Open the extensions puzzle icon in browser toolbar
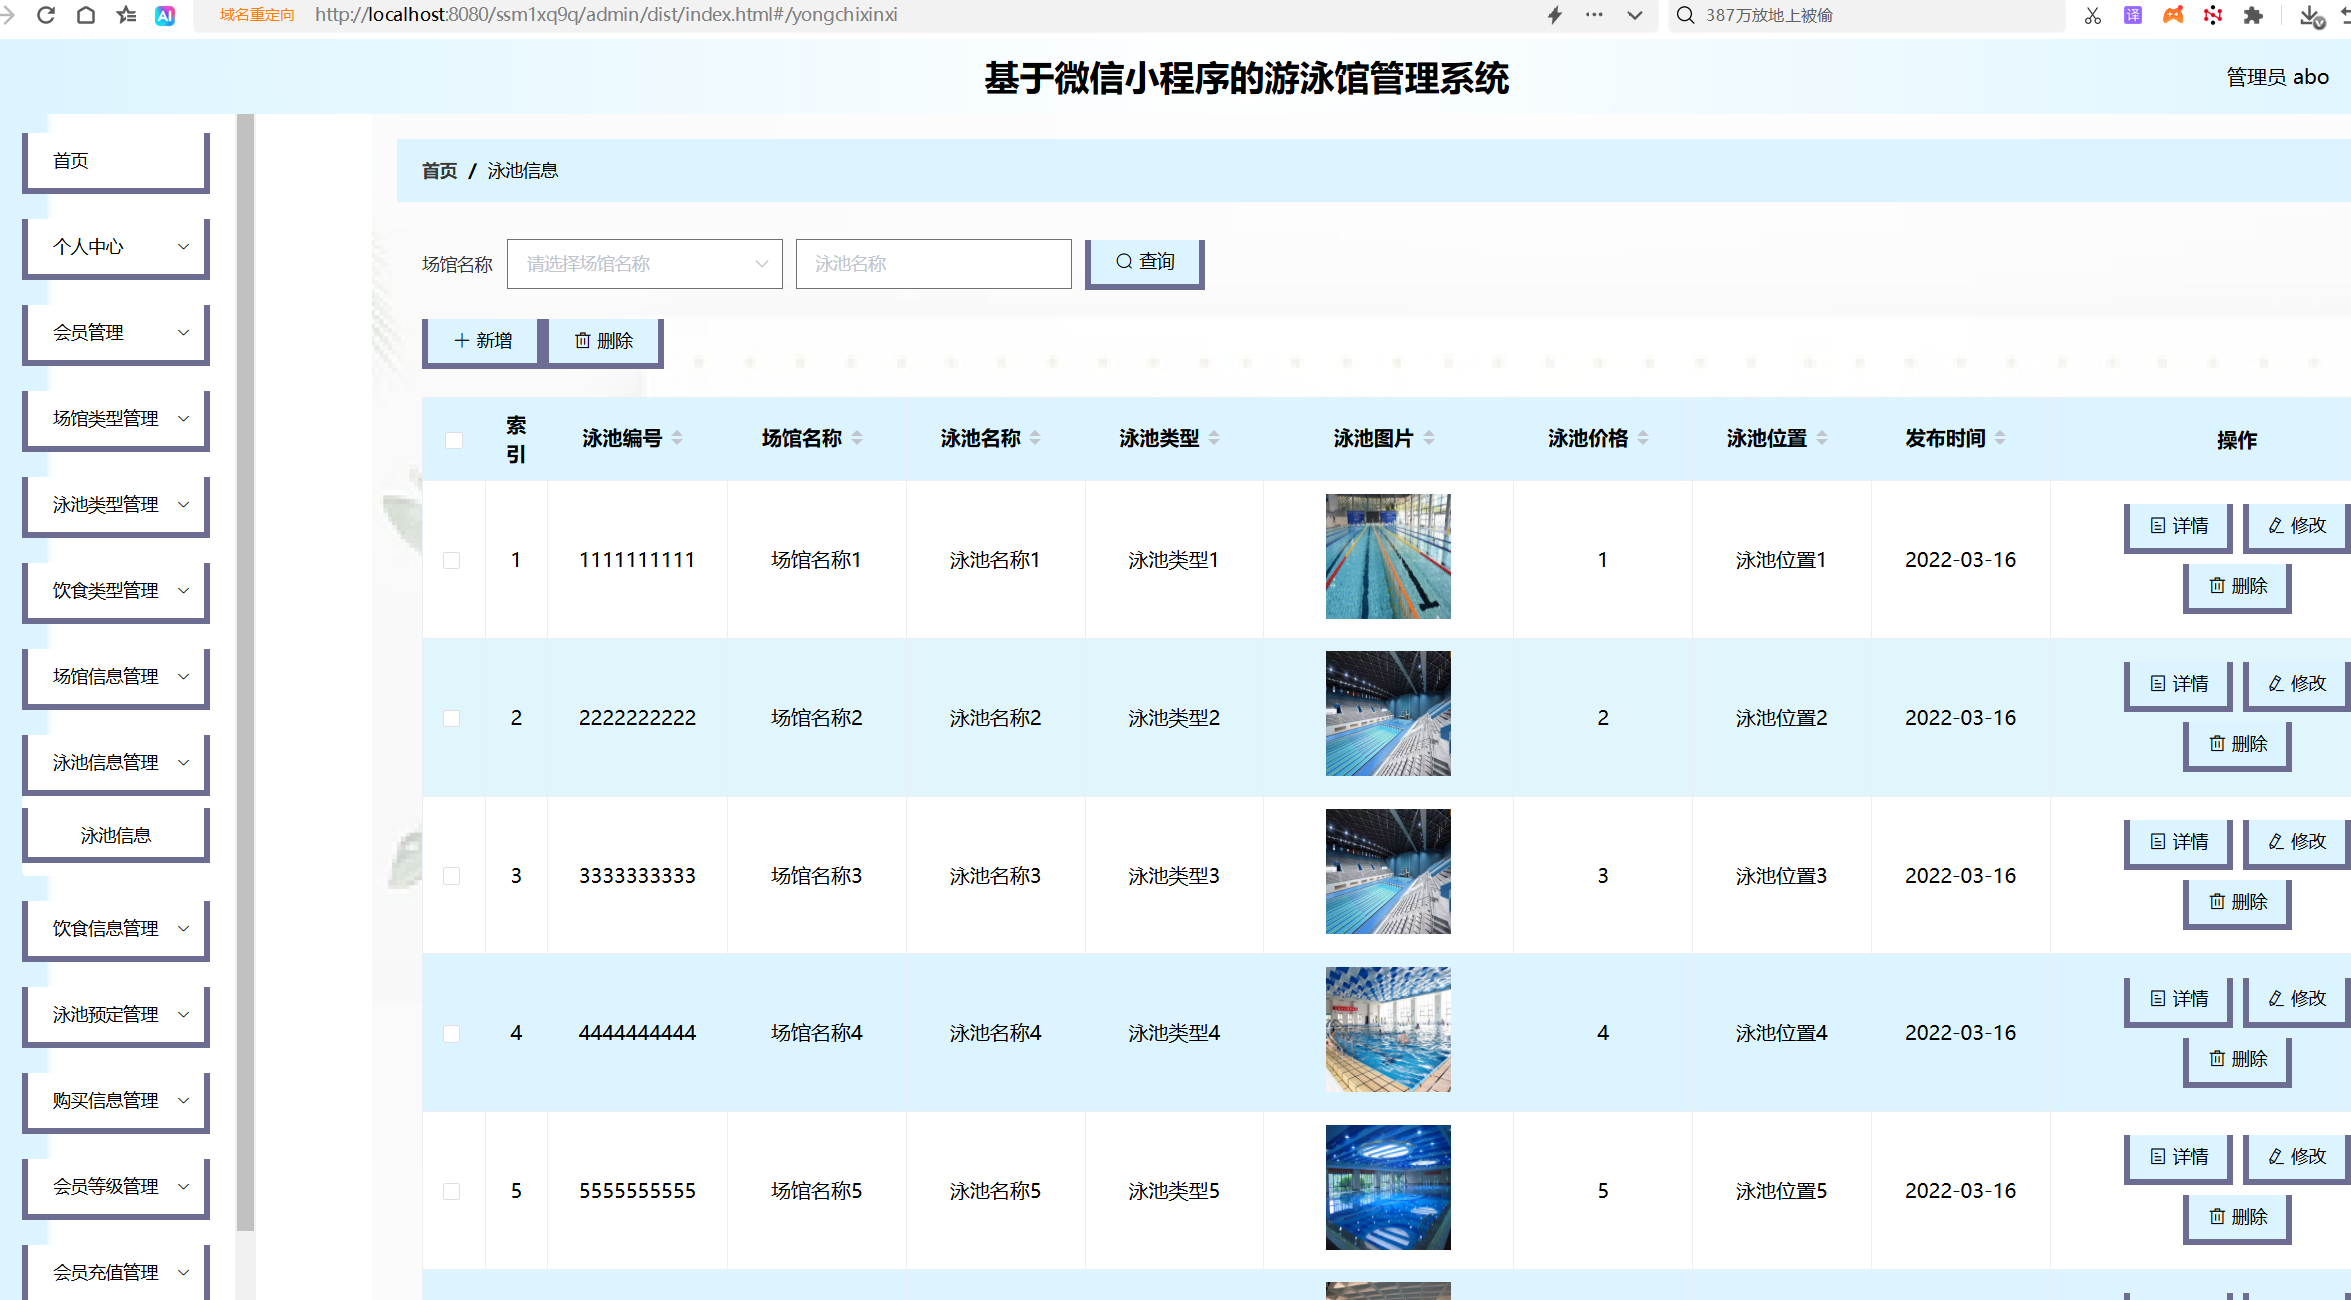The image size is (2351, 1300). [x=2254, y=15]
